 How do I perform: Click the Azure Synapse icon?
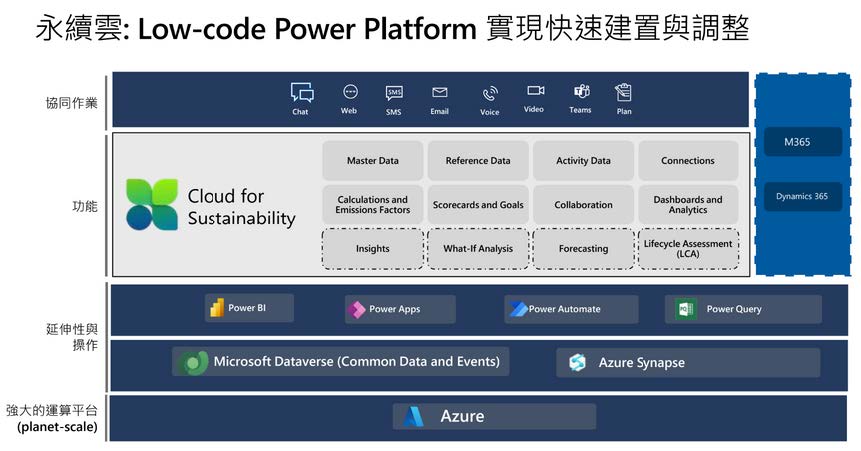pyautogui.click(x=577, y=363)
